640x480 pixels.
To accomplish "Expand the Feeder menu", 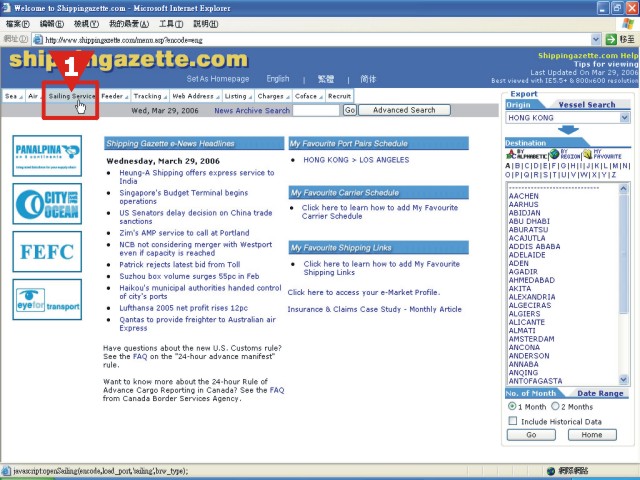I will [115, 96].
